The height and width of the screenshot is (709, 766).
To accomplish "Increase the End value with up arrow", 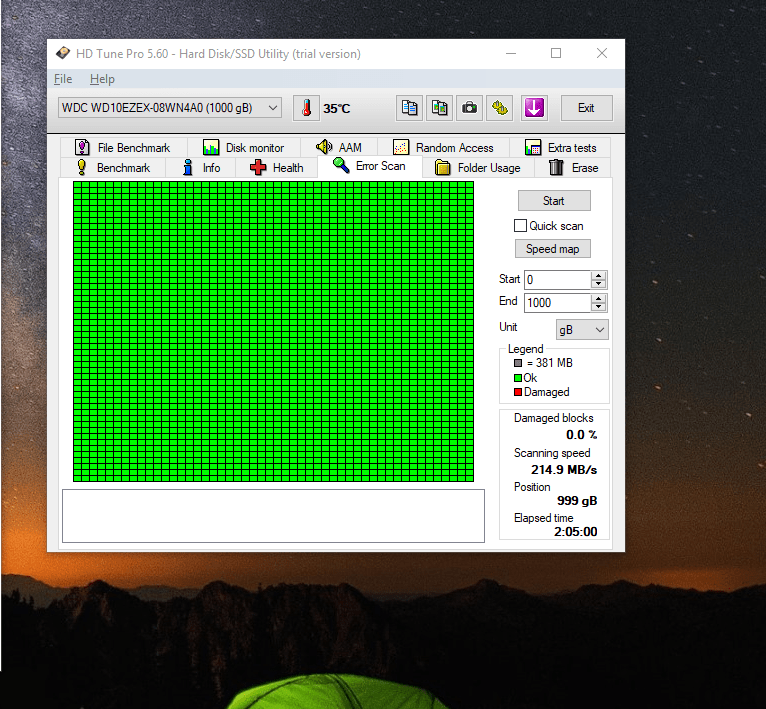I will pyautogui.click(x=598, y=299).
